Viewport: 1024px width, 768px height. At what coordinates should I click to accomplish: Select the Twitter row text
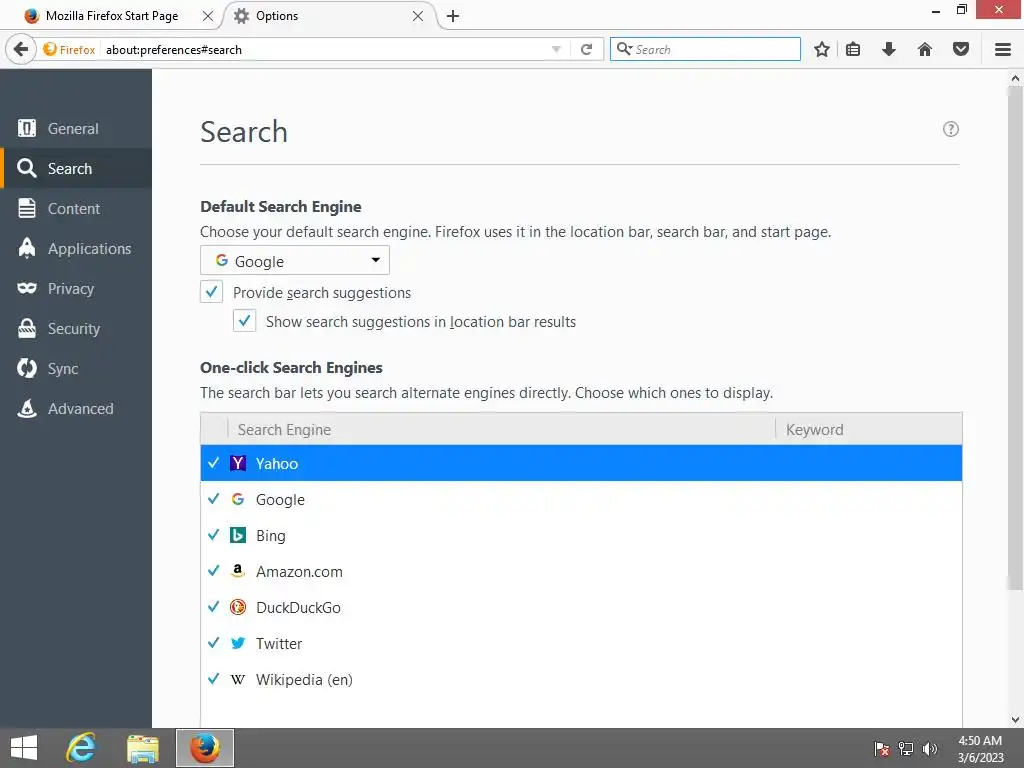point(279,643)
